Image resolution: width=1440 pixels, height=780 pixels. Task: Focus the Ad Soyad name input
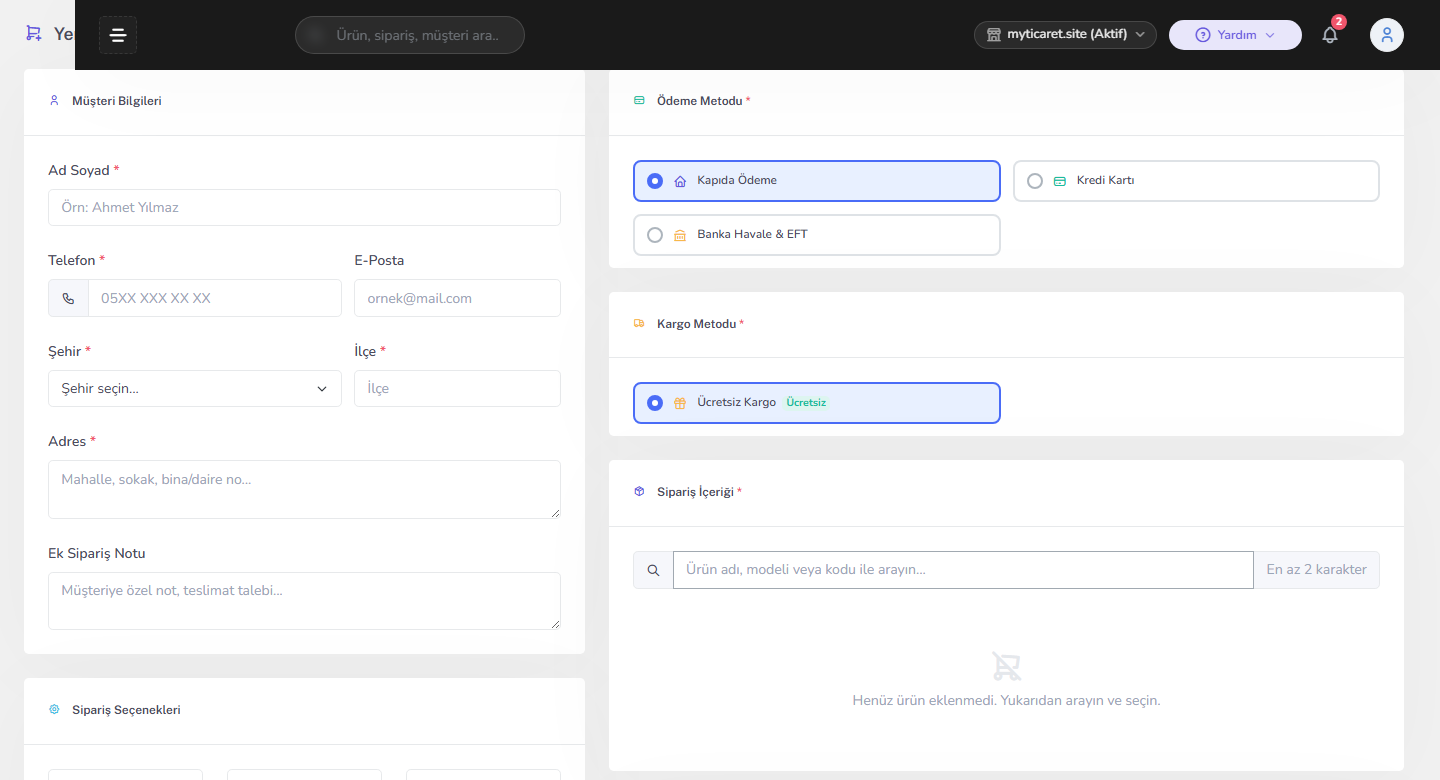pos(304,208)
